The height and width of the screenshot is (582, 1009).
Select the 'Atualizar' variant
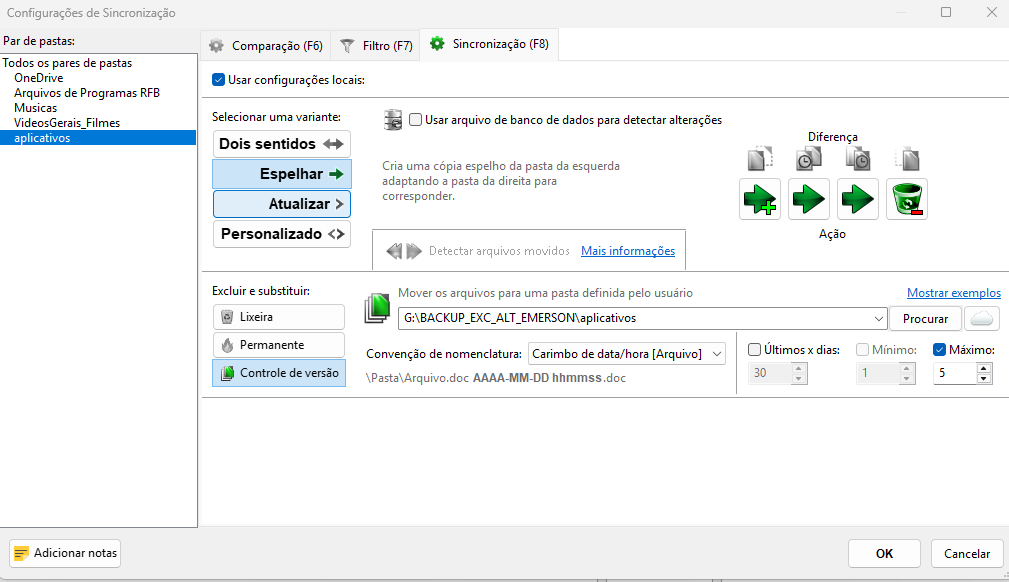(x=282, y=204)
